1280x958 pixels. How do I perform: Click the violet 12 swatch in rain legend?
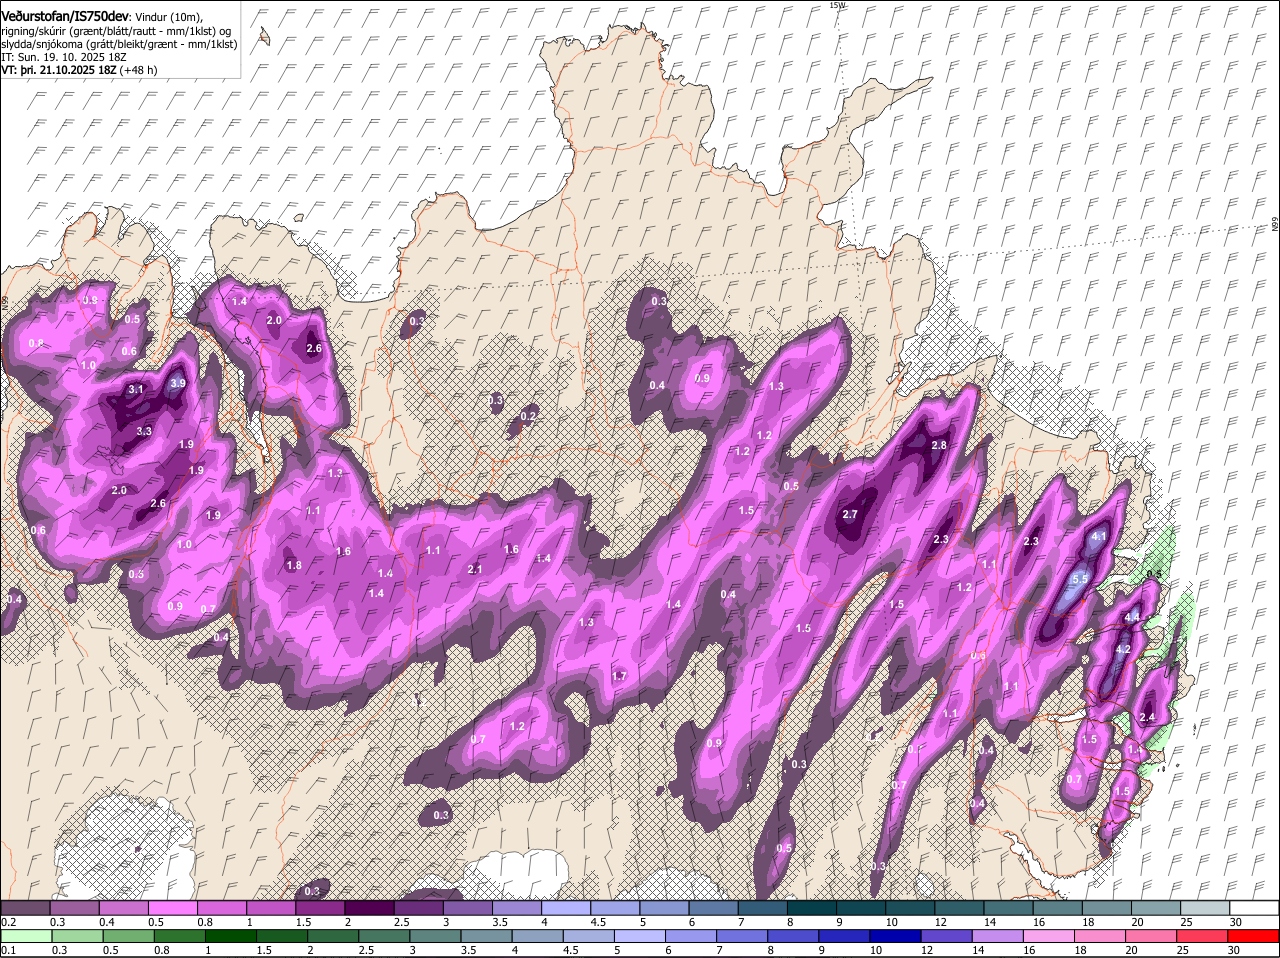pyautogui.click(x=946, y=936)
